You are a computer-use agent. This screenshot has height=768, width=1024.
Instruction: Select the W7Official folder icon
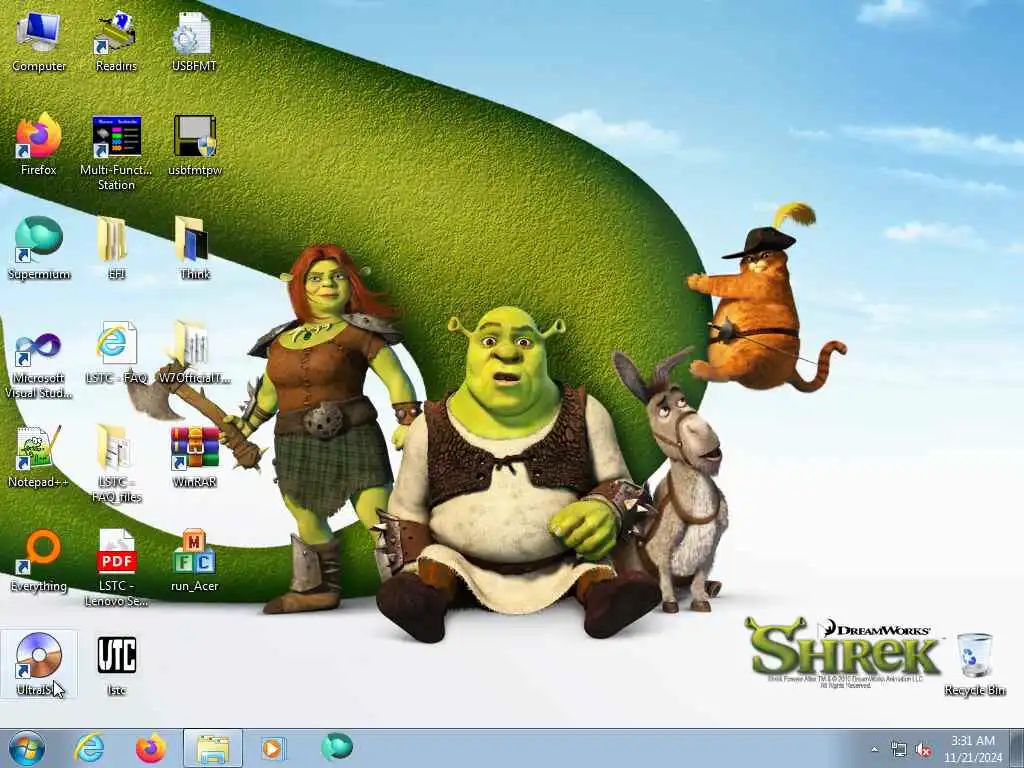tap(195, 353)
